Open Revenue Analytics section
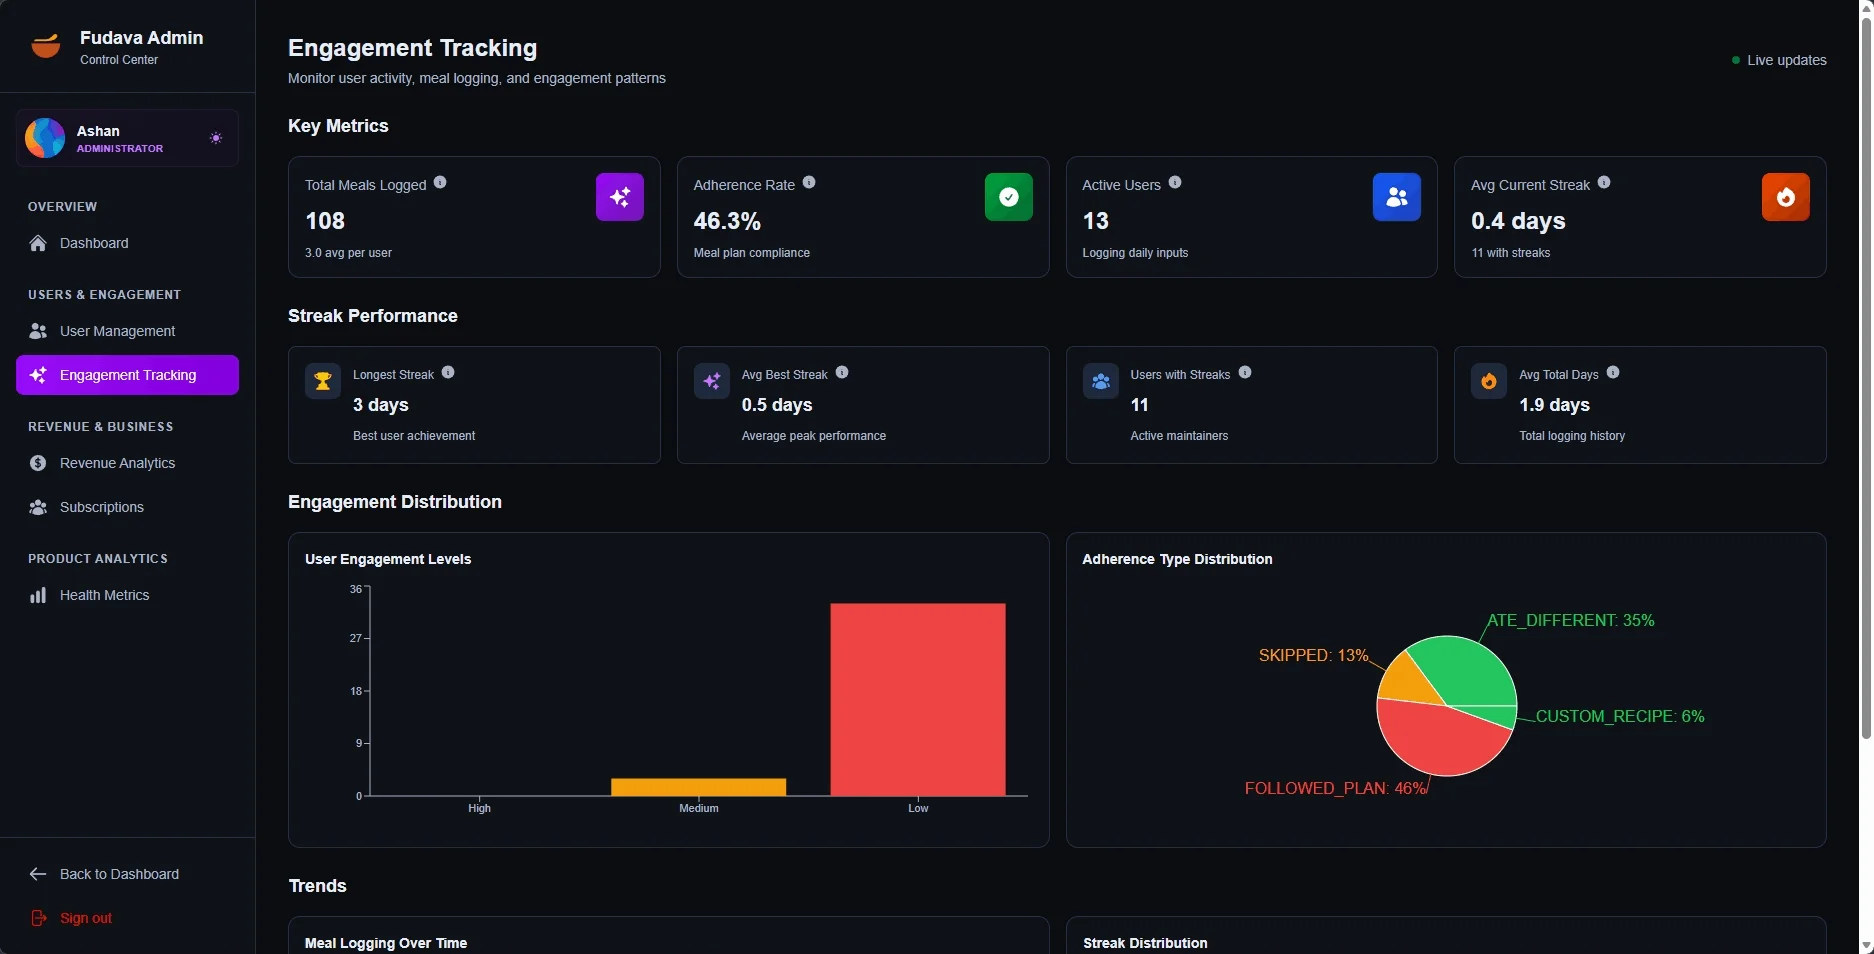This screenshot has width=1874, height=954. pyautogui.click(x=117, y=463)
